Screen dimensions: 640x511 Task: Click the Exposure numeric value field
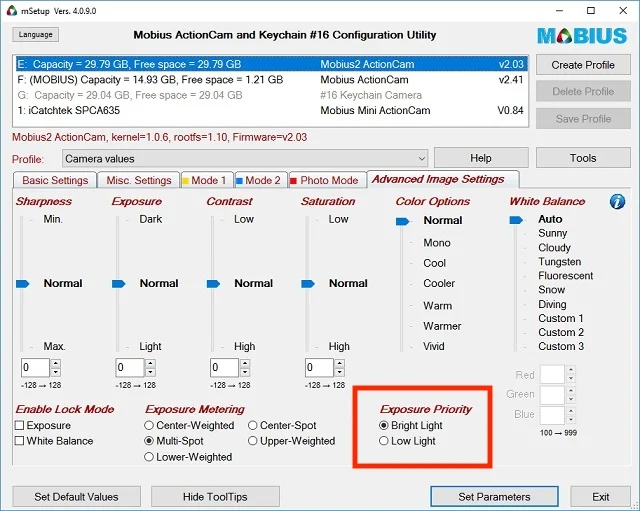130,368
